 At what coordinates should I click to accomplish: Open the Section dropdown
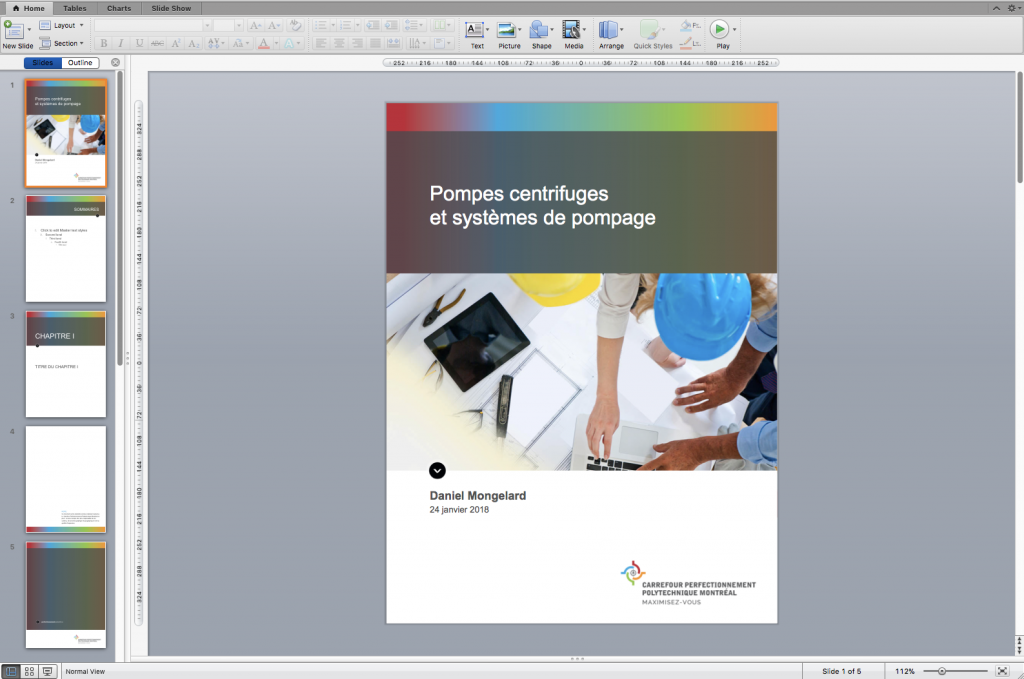61,43
